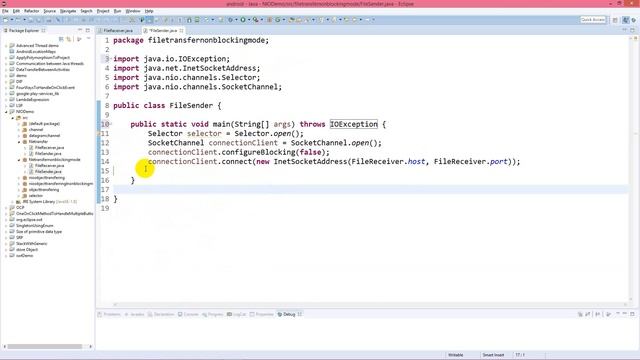Screen dimensions: 640x360
Task: Open the Project menu
Action: pos(103,11)
